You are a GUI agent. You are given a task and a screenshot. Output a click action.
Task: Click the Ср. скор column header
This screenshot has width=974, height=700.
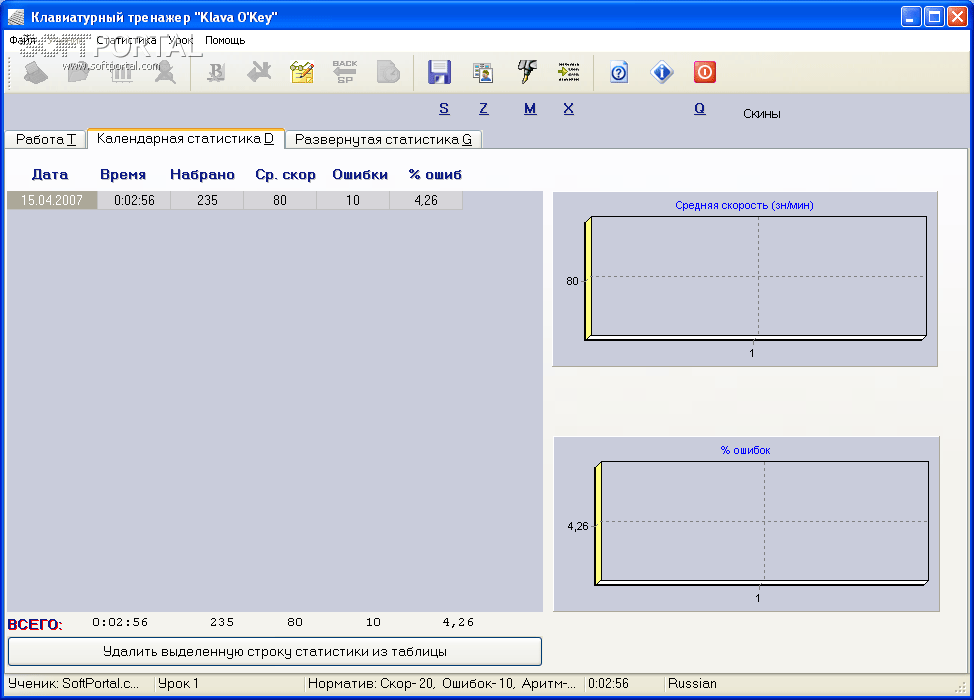click(285, 175)
